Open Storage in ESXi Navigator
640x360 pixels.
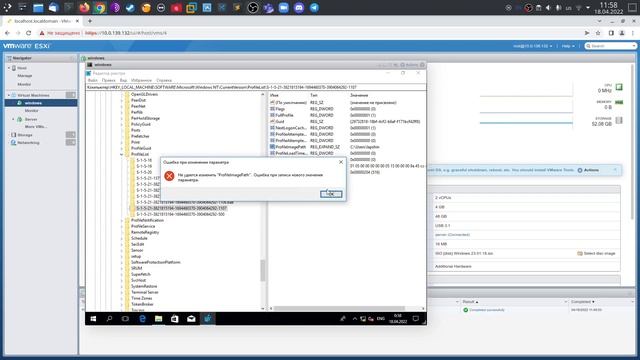coord(24,135)
